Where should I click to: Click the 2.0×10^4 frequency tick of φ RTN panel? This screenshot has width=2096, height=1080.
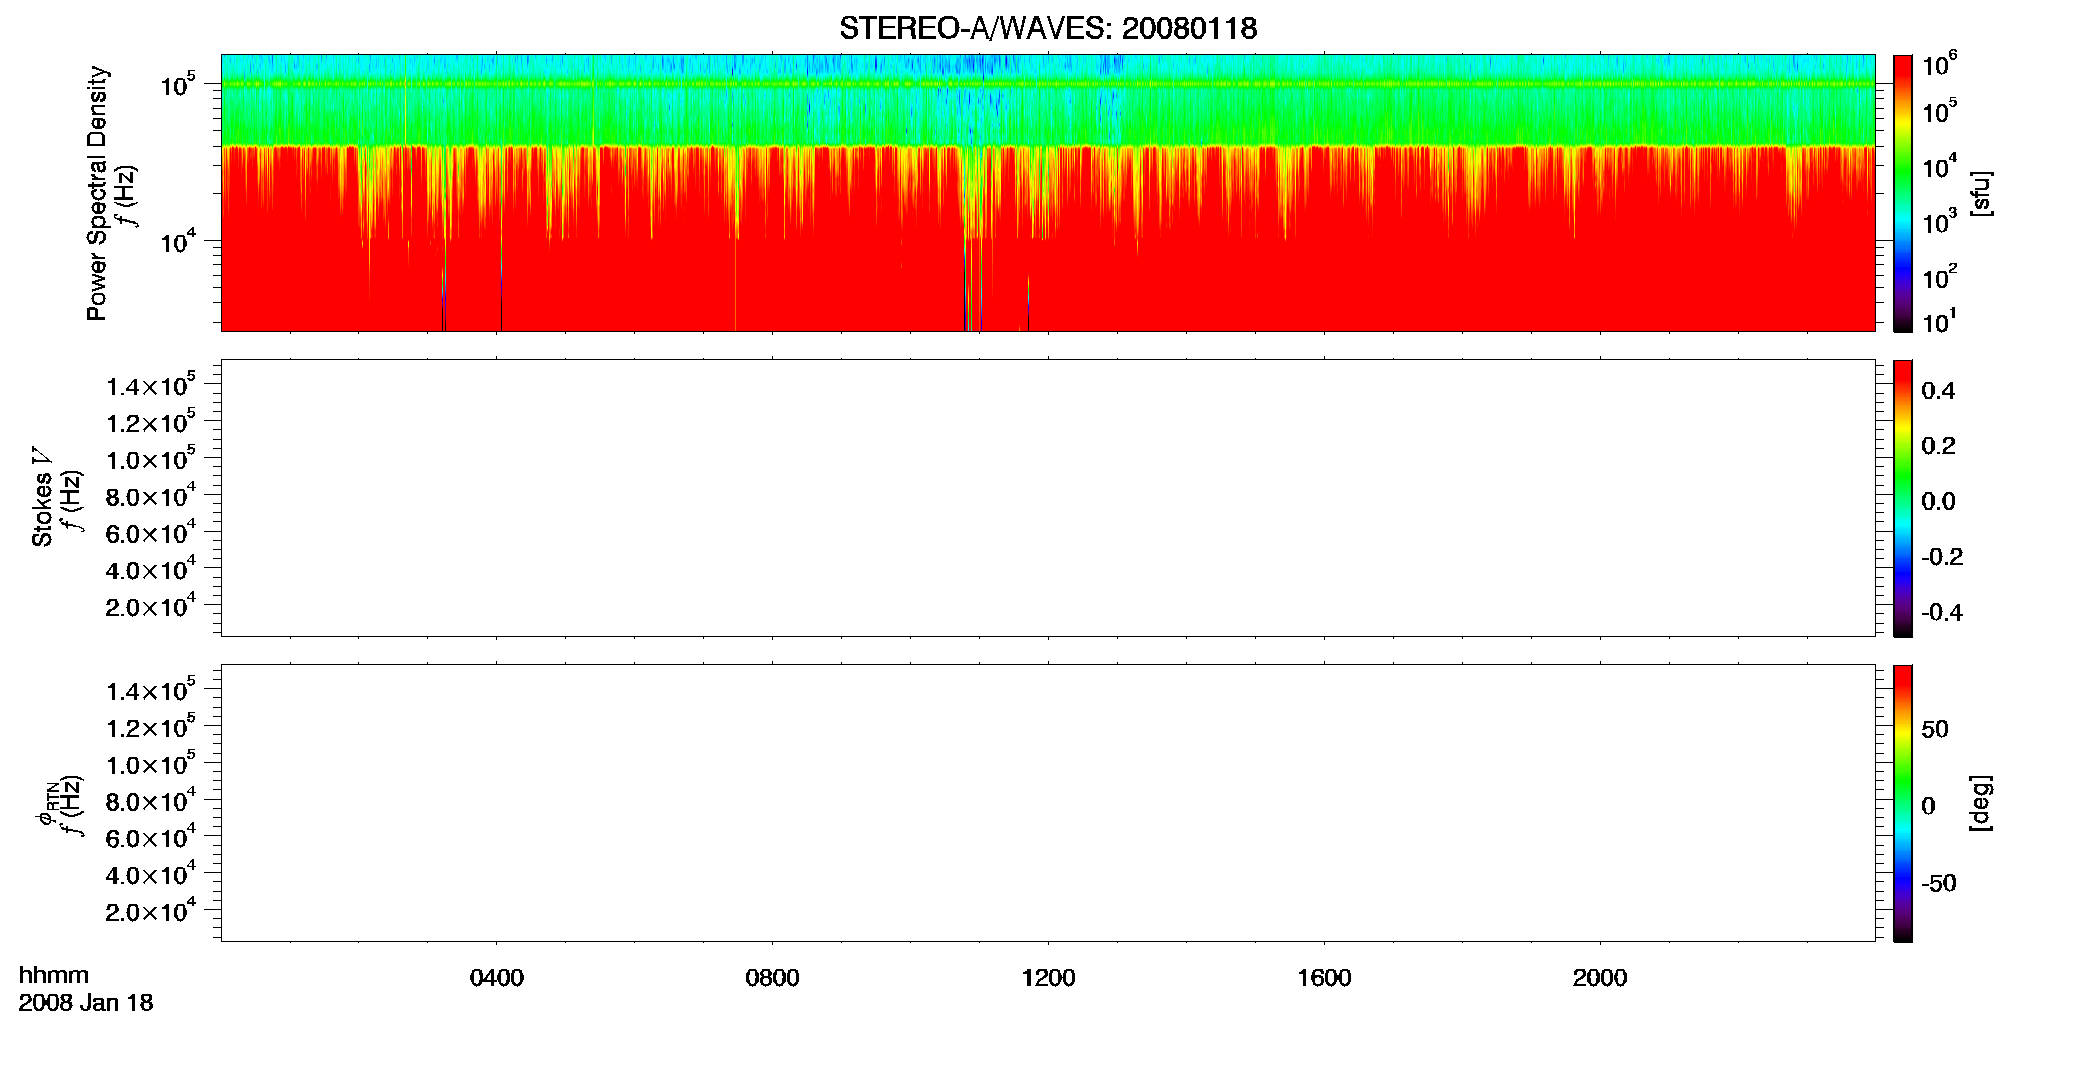(x=151, y=911)
